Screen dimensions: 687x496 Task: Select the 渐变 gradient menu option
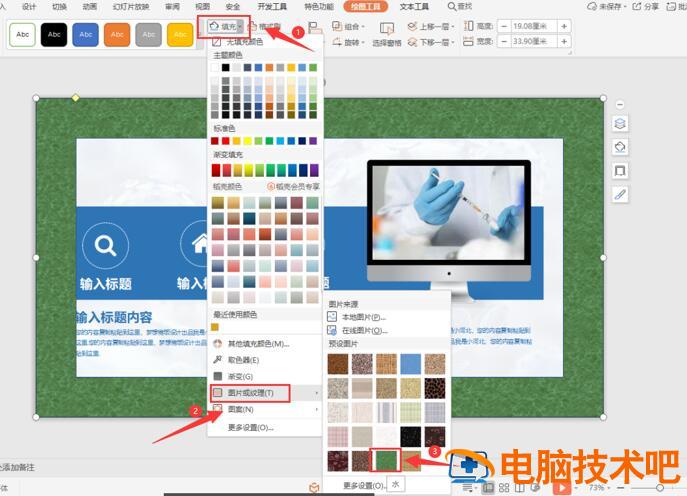point(240,376)
